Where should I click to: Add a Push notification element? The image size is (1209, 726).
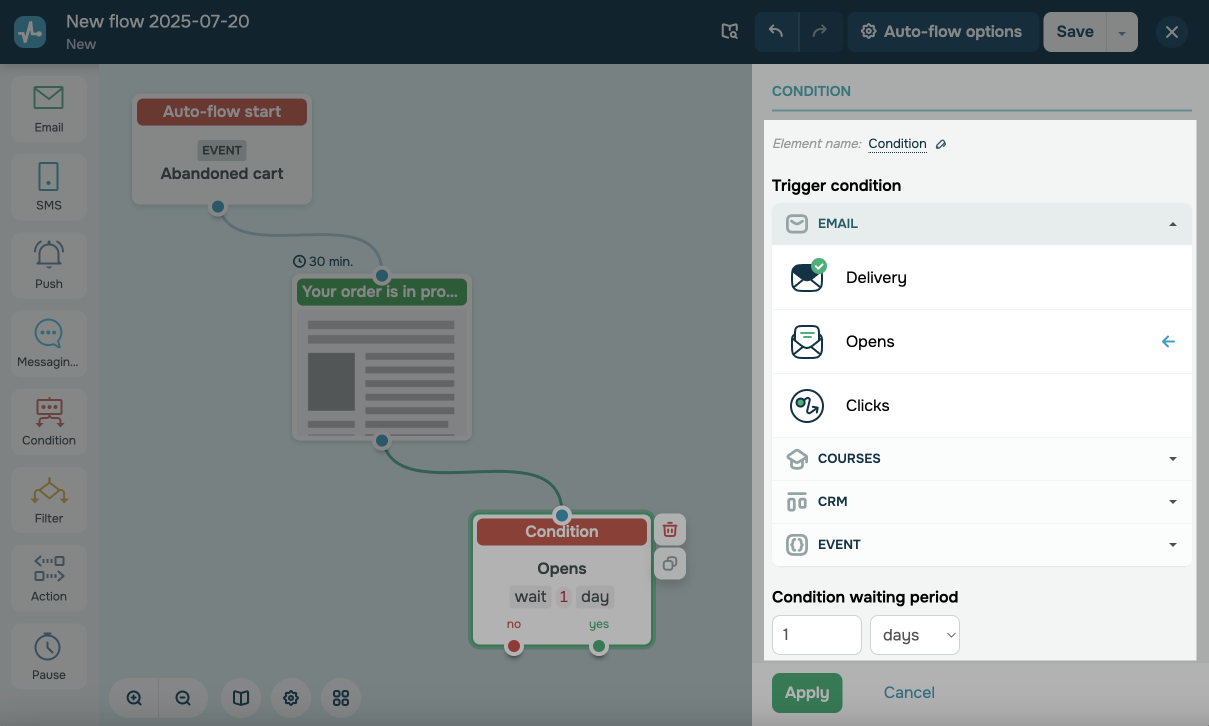tap(48, 264)
